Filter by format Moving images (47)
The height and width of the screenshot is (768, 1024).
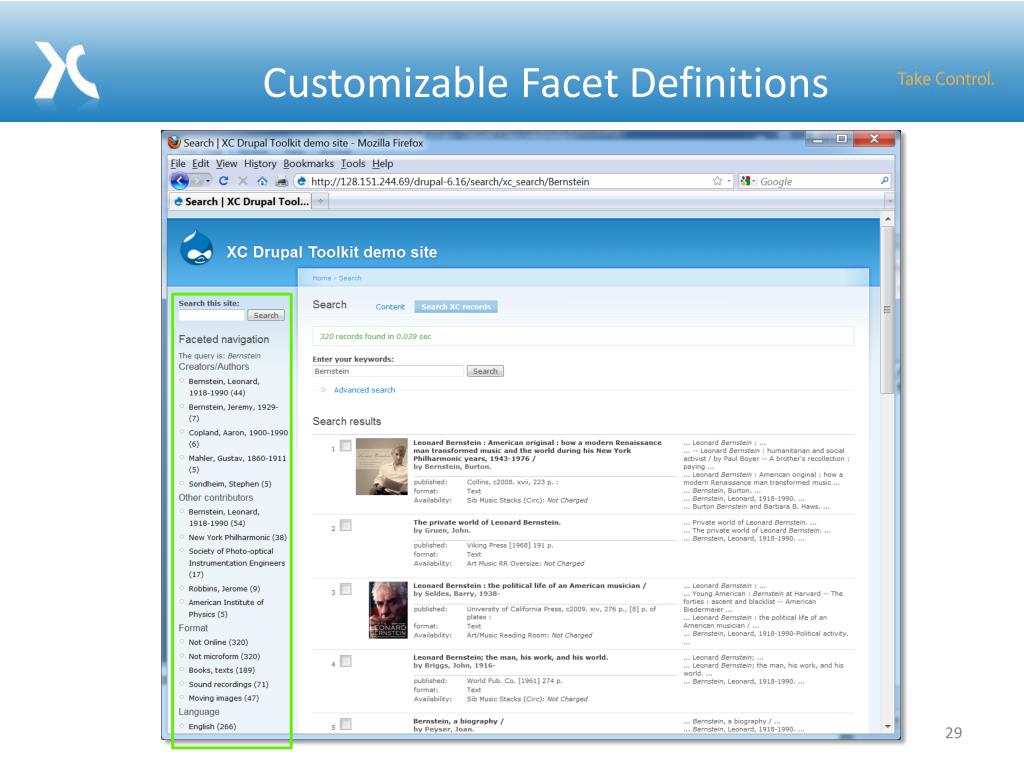coord(223,698)
